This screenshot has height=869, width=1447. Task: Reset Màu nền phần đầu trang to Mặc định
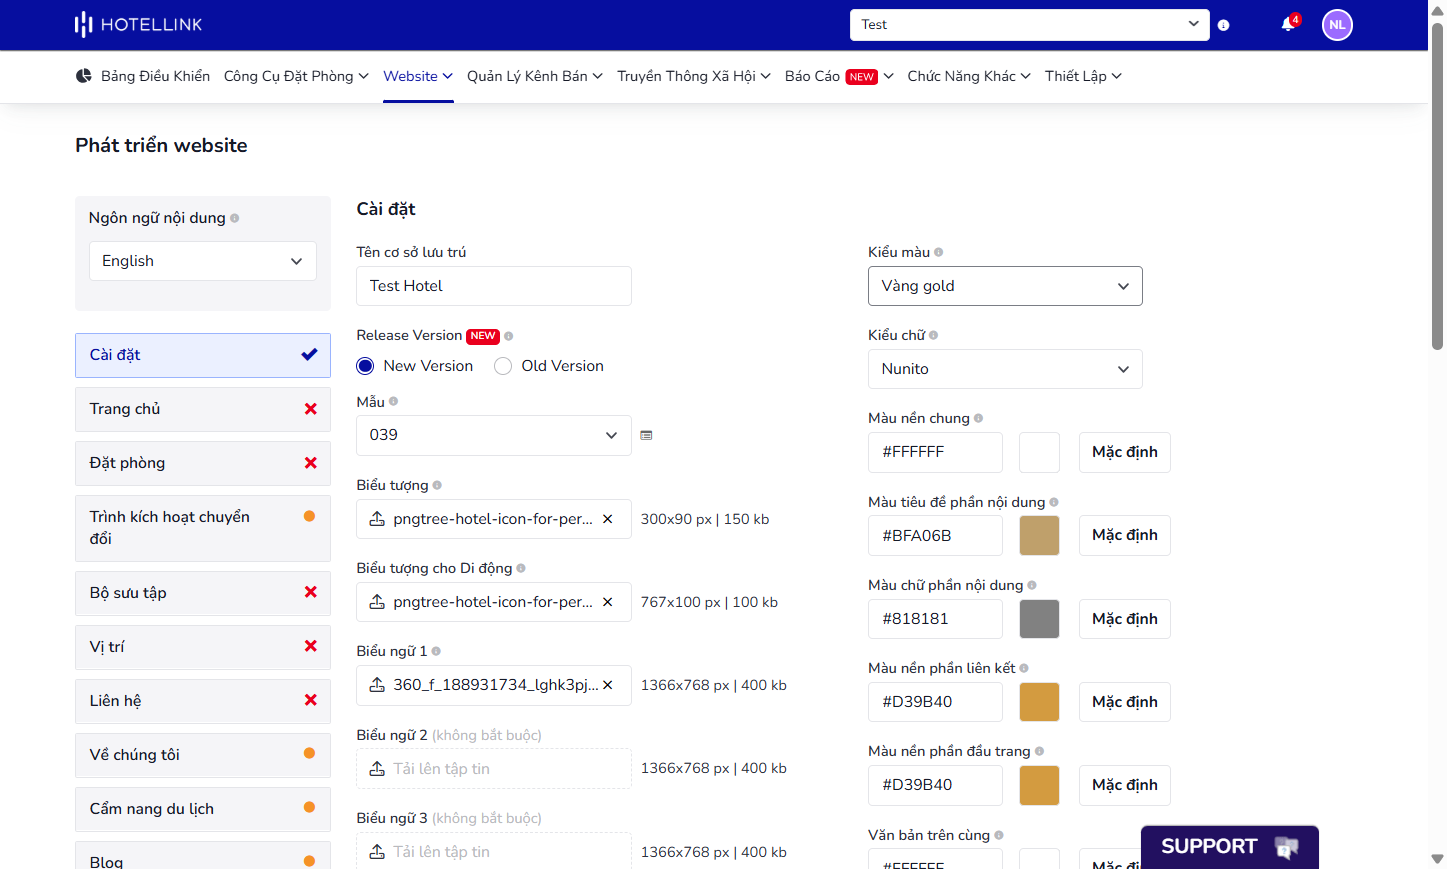click(1125, 785)
